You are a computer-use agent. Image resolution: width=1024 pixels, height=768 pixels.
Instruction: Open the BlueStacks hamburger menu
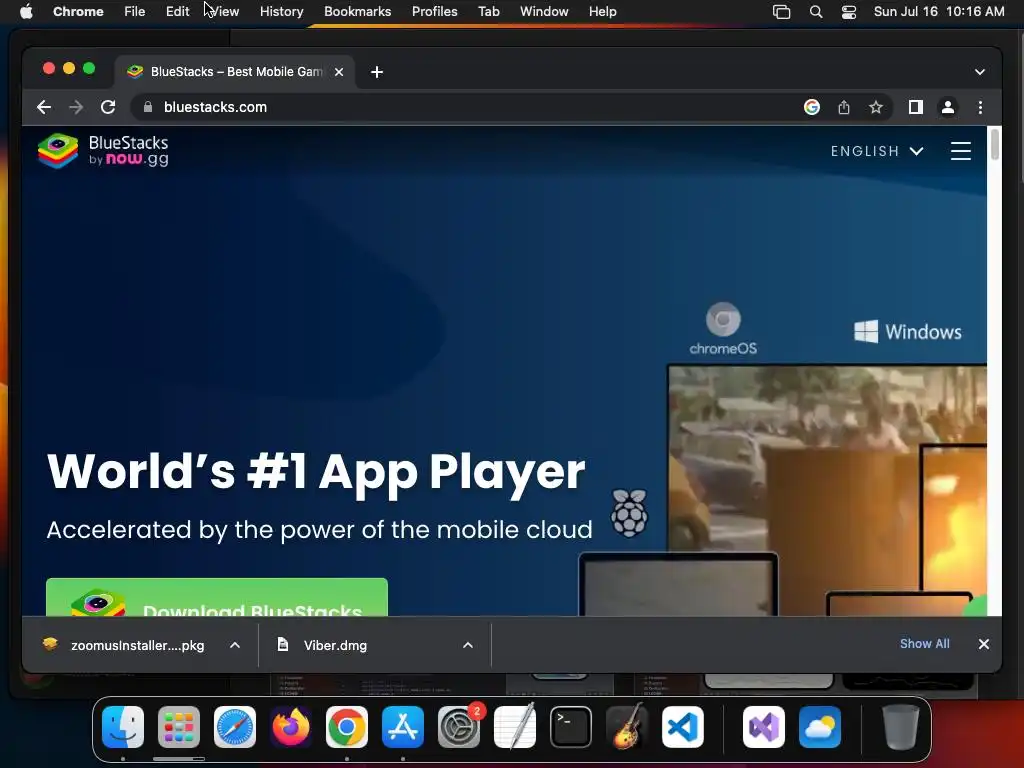coord(961,151)
